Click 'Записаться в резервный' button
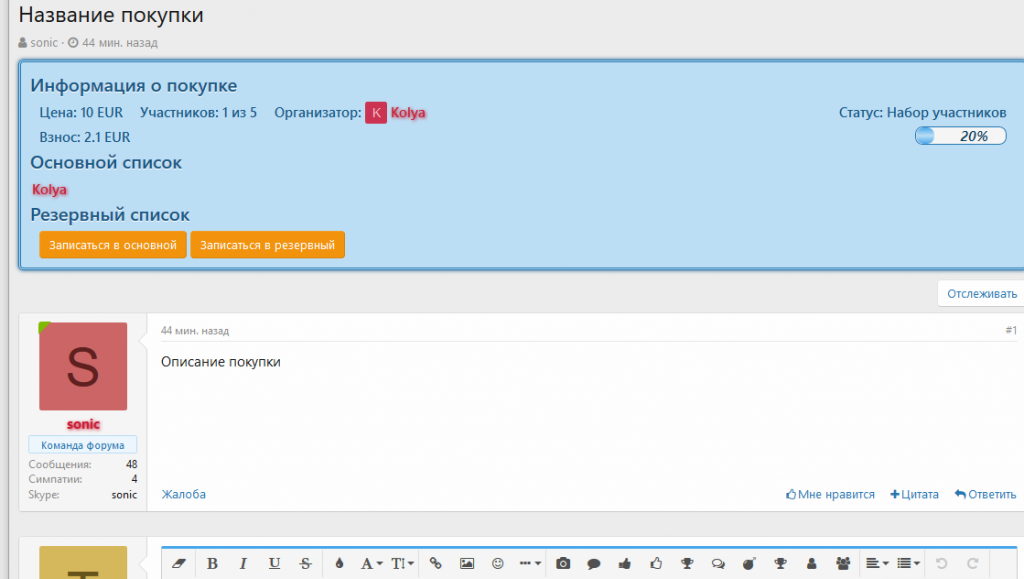Screen dimensions: 1024x579 pos(267,245)
